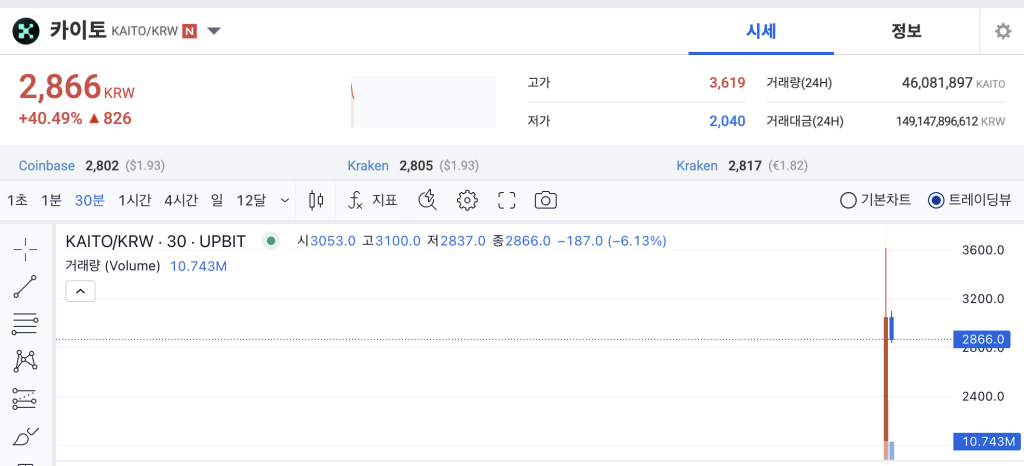Collapse the indicator legend with caret button
This screenshot has width=1024, height=466.
pyautogui.click(x=81, y=291)
